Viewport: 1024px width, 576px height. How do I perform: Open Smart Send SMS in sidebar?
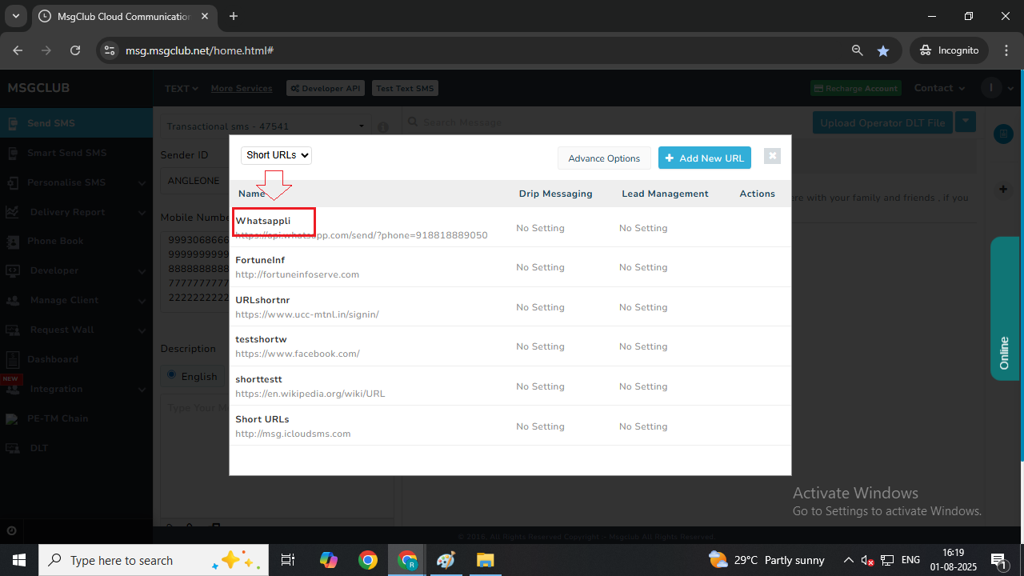[x=76, y=153]
